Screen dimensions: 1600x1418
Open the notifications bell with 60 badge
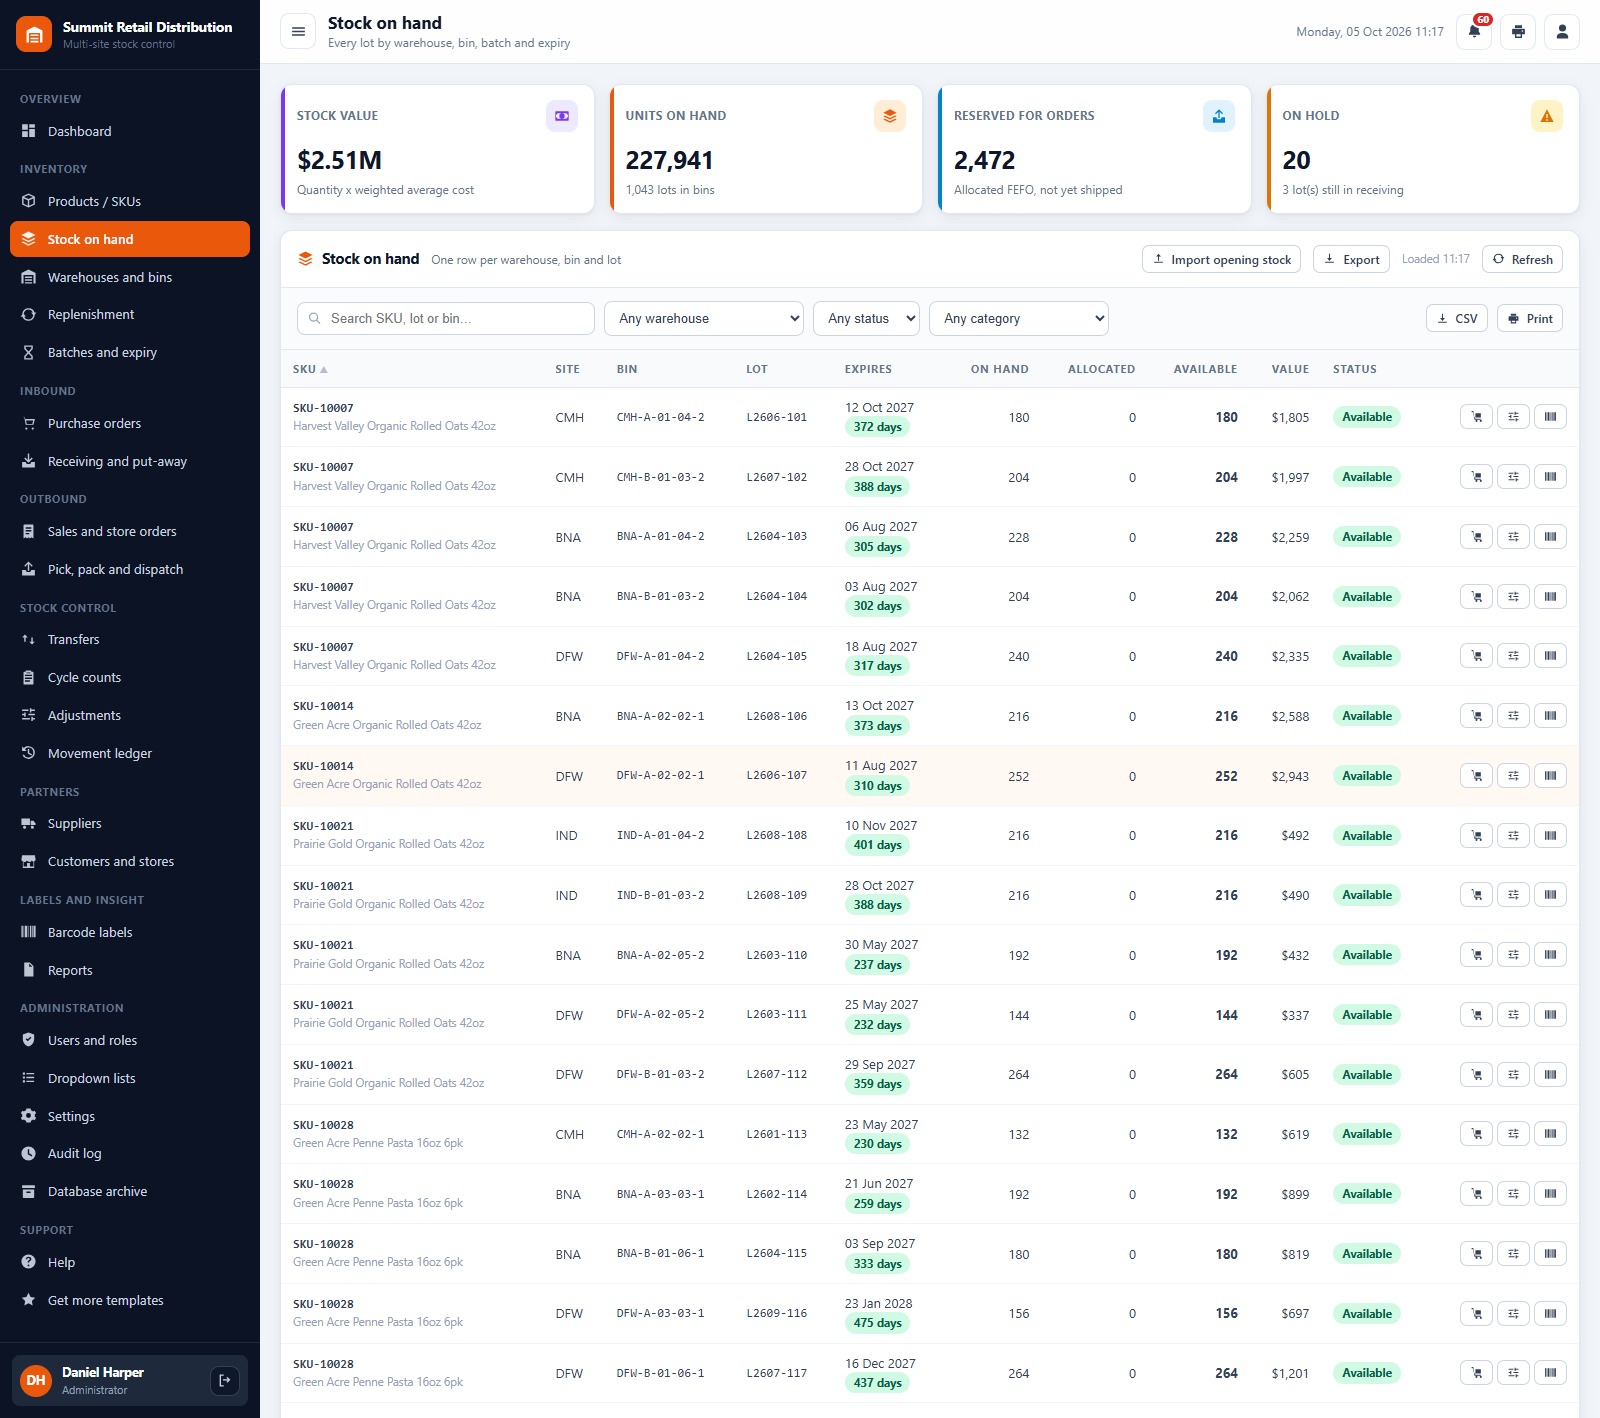pos(1474,32)
